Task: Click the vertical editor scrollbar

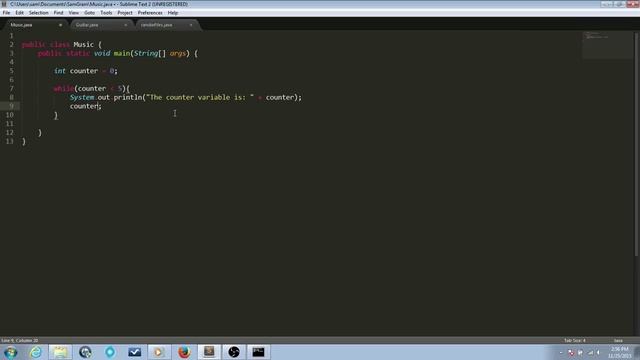Action: pyautogui.click(x=636, y=144)
